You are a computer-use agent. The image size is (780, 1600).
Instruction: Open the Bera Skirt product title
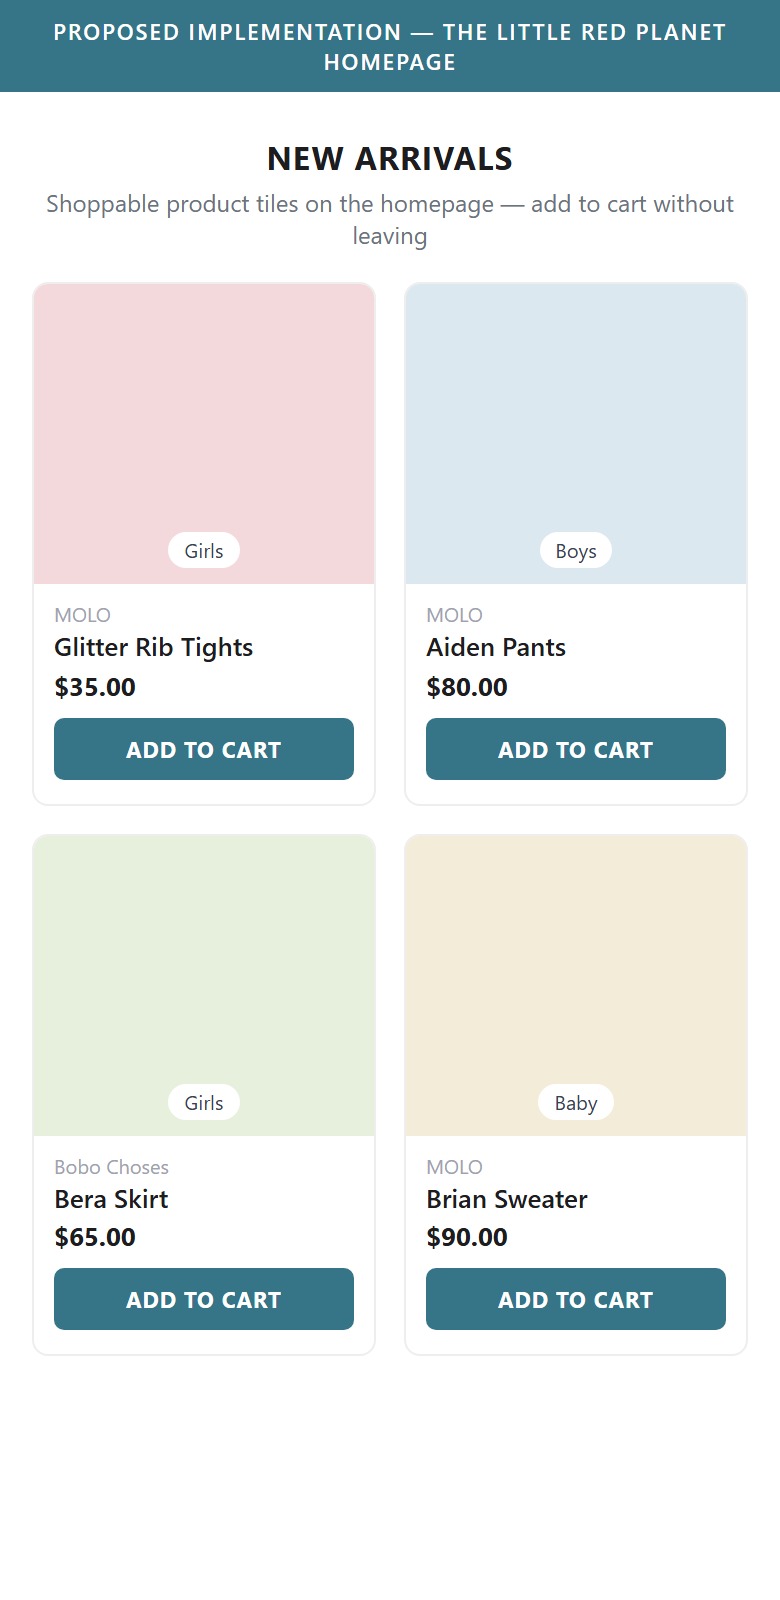(111, 1199)
